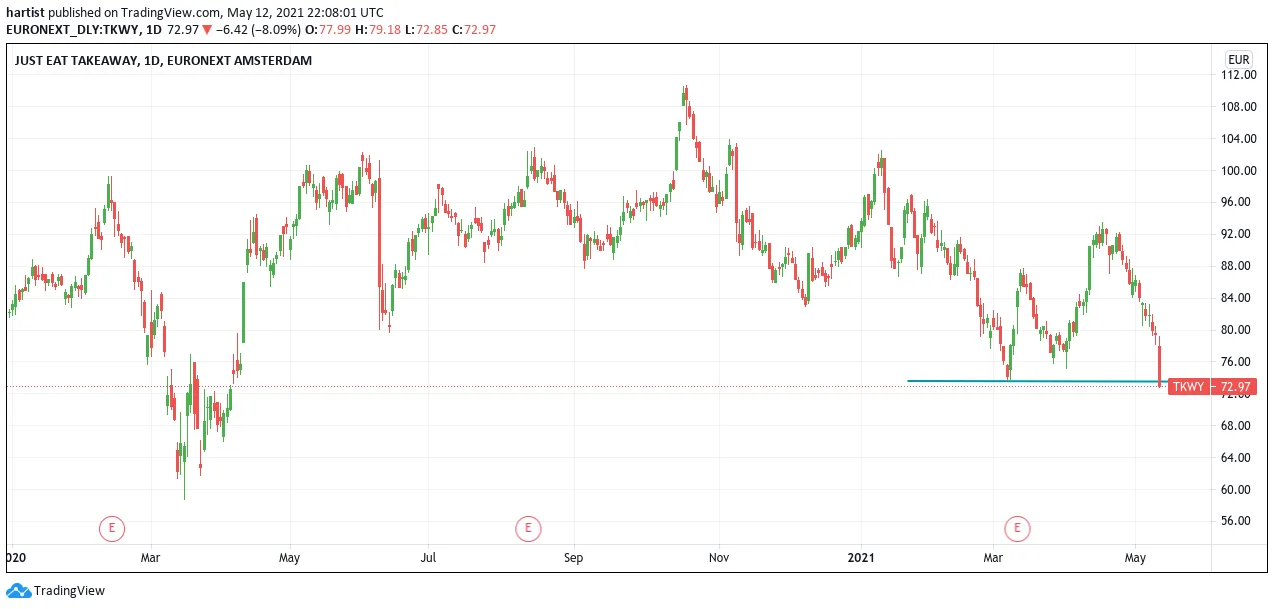This screenshot has width=1274, height=609.
Task: Click the red TKWY price tag
Action: pyautogui.click(x=1188, y=387)
